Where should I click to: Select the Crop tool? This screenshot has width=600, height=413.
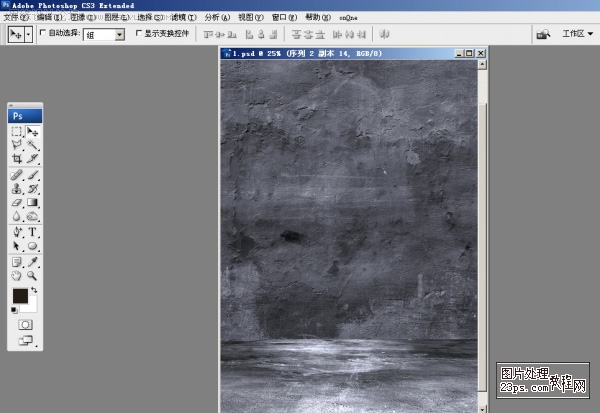16,158
